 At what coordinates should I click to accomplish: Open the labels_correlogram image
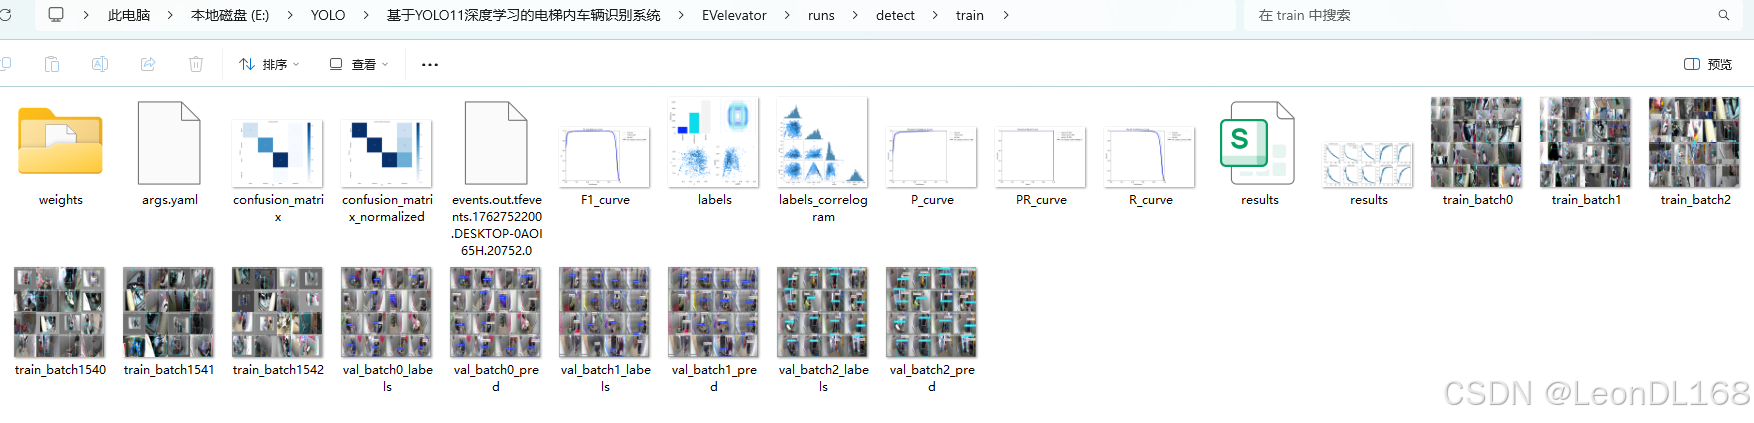[822, 142]
